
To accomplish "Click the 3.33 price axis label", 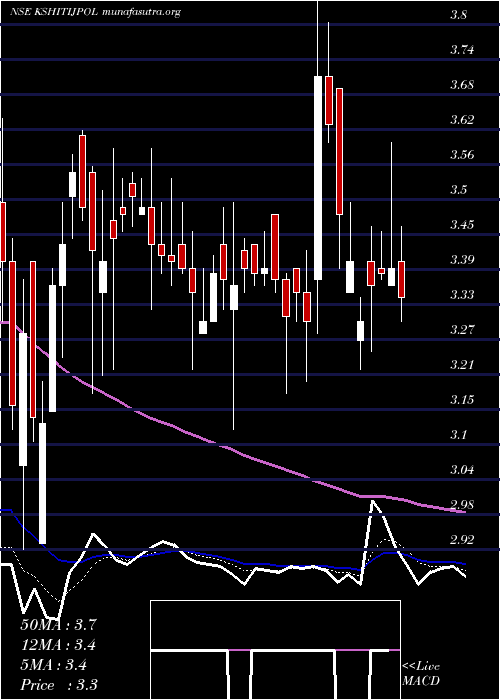I will pos(462,295).
